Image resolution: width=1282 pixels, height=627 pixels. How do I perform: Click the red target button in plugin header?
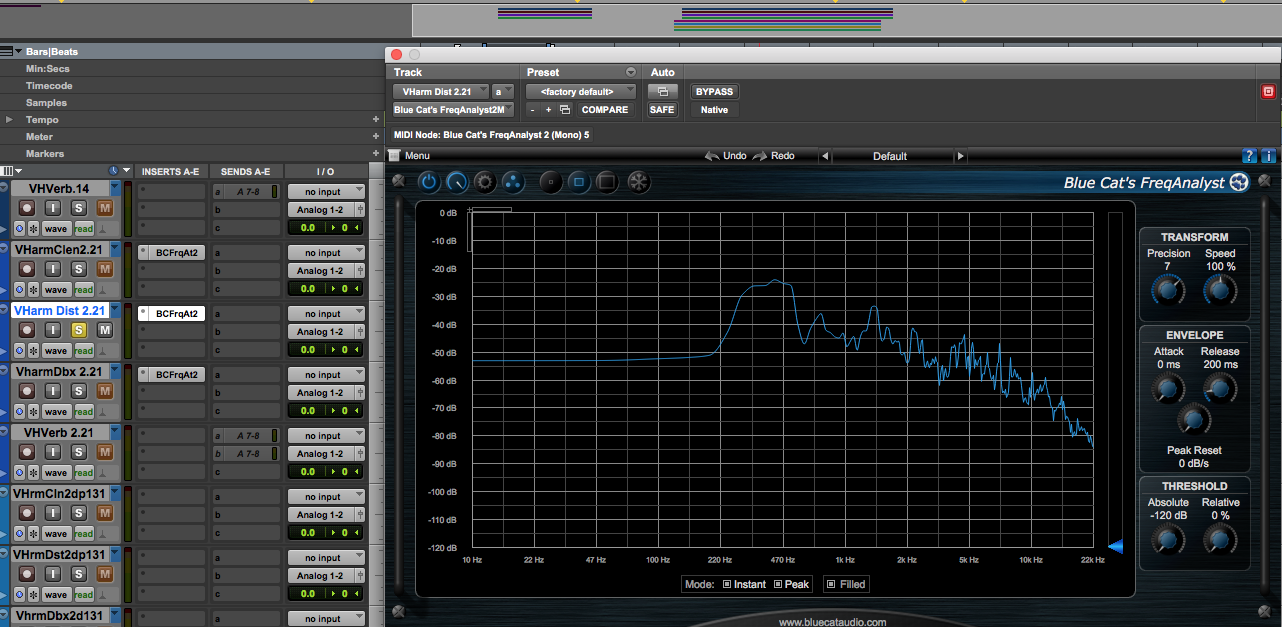coord(1269,91)
